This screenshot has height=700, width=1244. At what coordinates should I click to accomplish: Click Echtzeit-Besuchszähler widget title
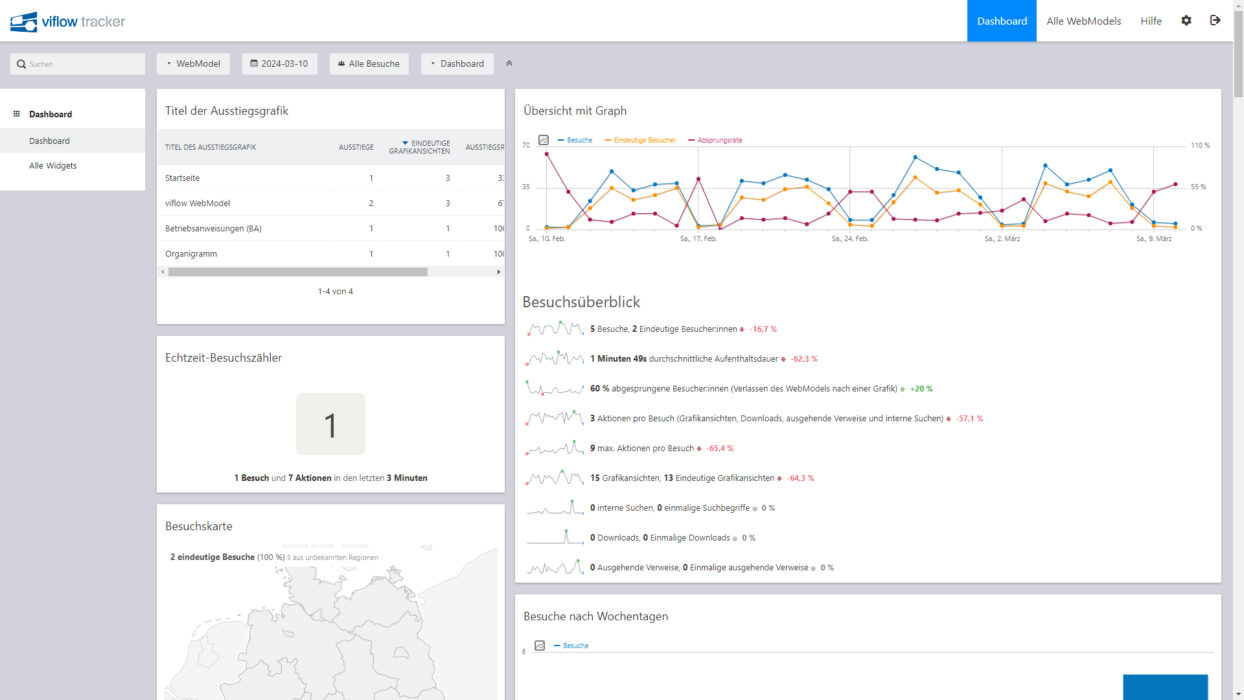[223, 358]
